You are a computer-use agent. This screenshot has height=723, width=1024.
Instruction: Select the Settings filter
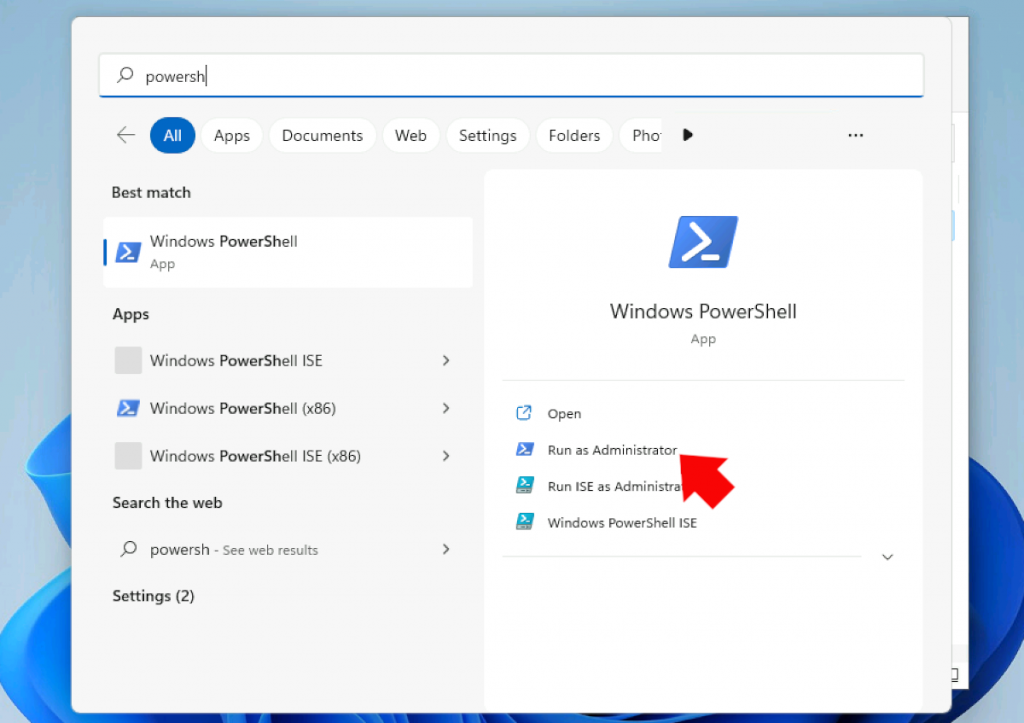pos(487,135)
